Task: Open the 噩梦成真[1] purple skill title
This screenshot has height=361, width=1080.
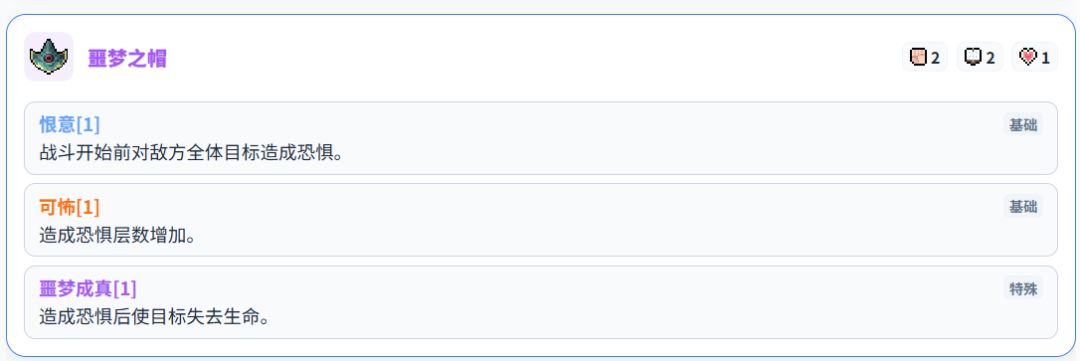Action: (88, 288)
